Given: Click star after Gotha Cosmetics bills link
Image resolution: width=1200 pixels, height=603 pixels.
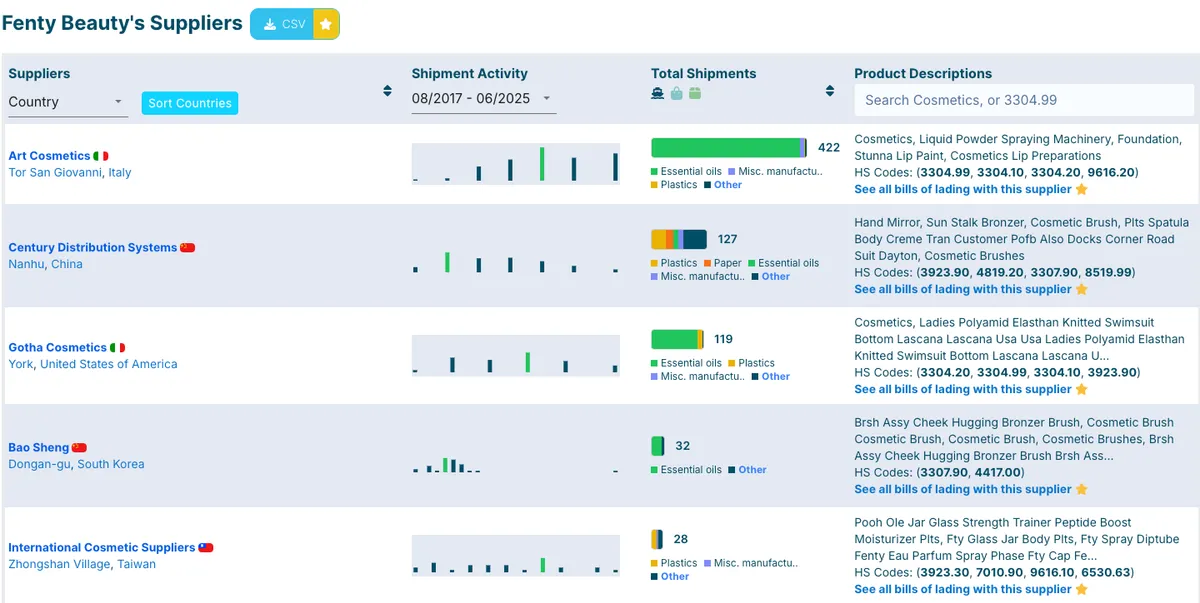Looking at the screenshot, I should click(1081, 389).
